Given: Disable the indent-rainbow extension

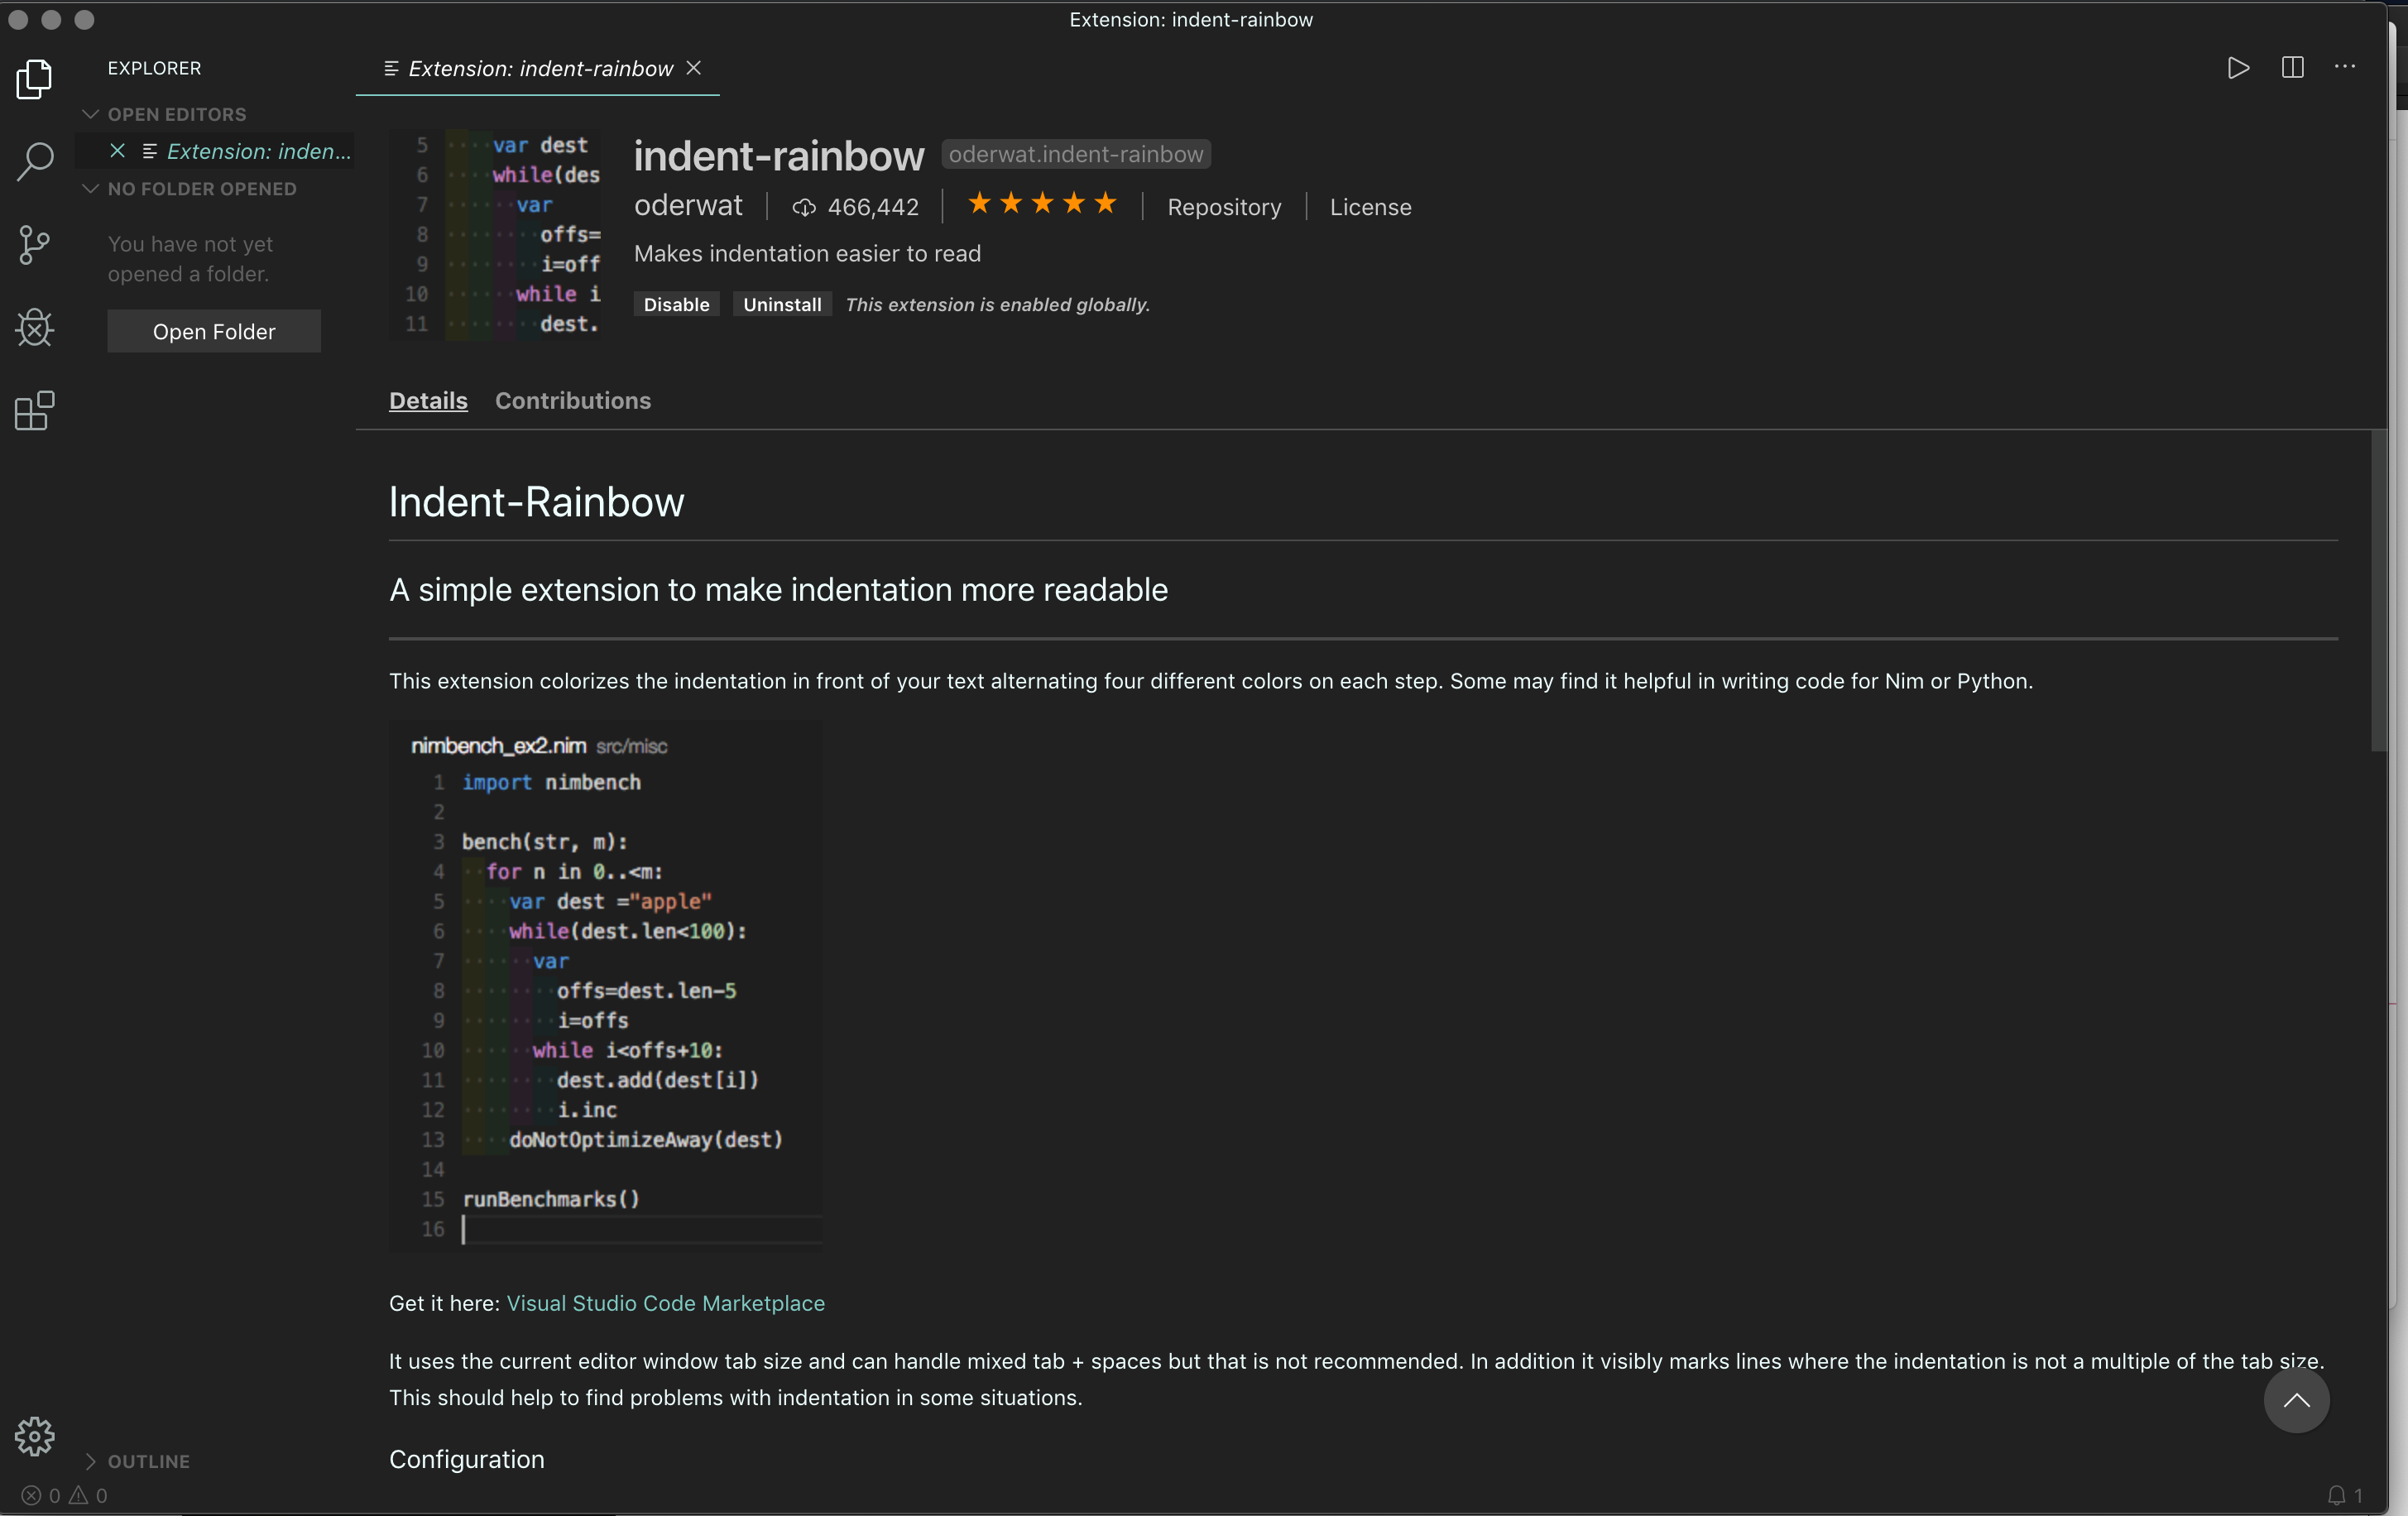Looking at the screenshot, I should (676, 304).
